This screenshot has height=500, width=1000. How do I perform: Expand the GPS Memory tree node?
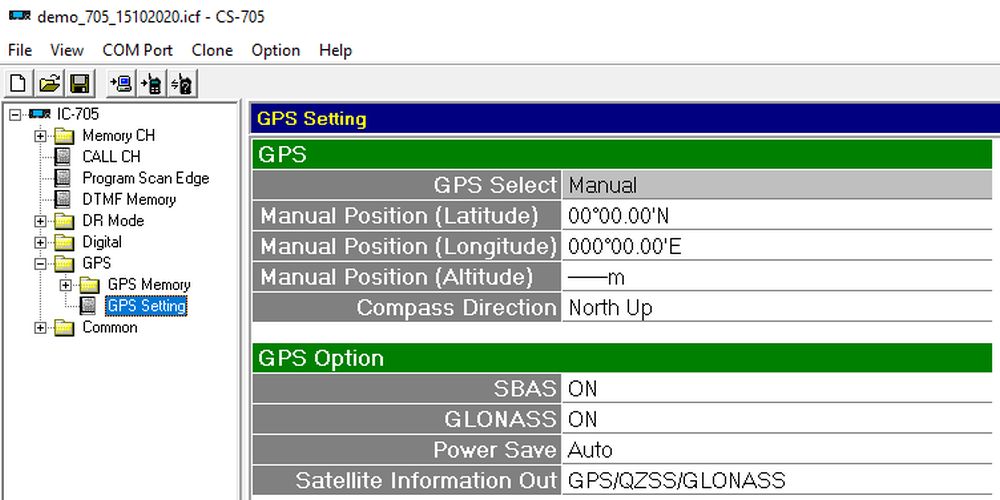coord(66,285)
